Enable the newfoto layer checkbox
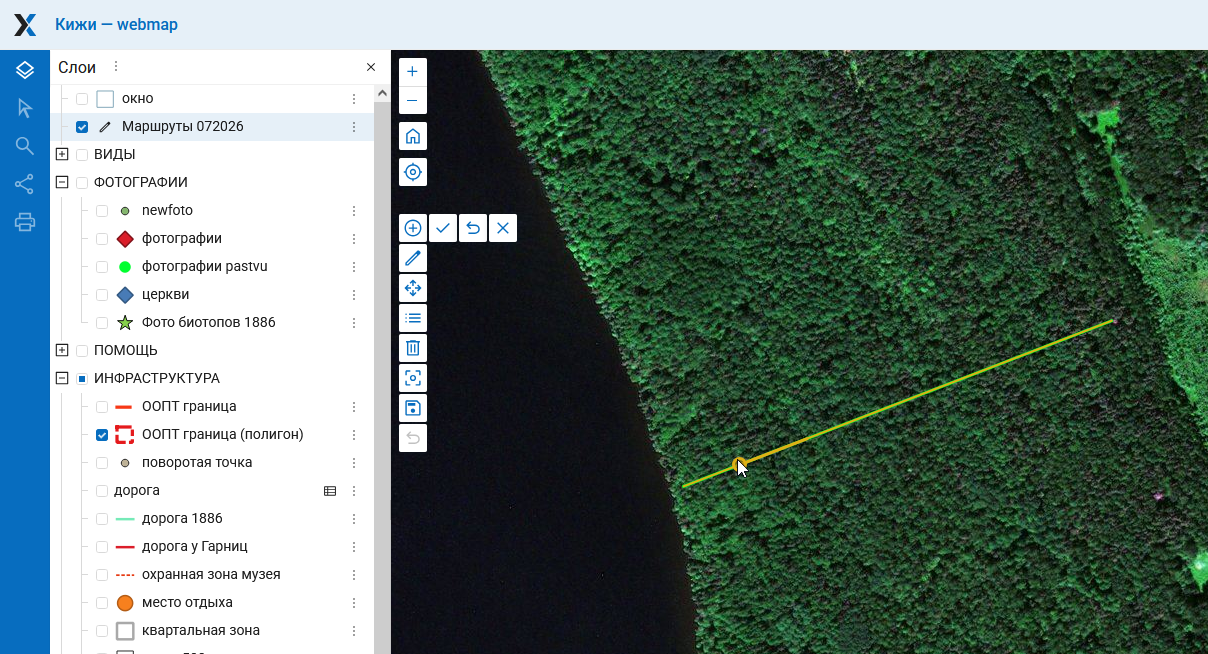This screenshot has height=654, width=1208. coord(102,211)
